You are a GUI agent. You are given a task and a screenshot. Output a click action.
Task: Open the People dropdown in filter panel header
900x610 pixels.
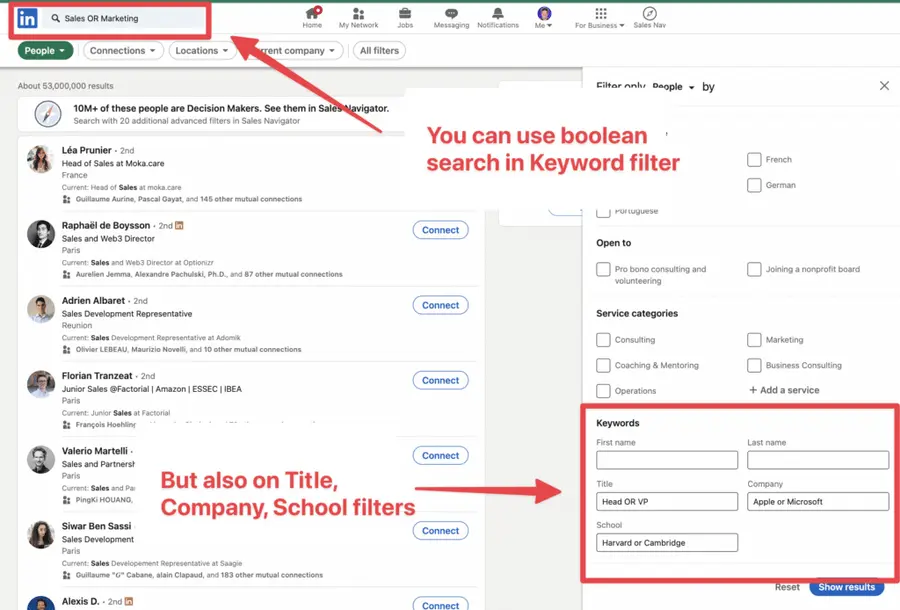[673, 87]
